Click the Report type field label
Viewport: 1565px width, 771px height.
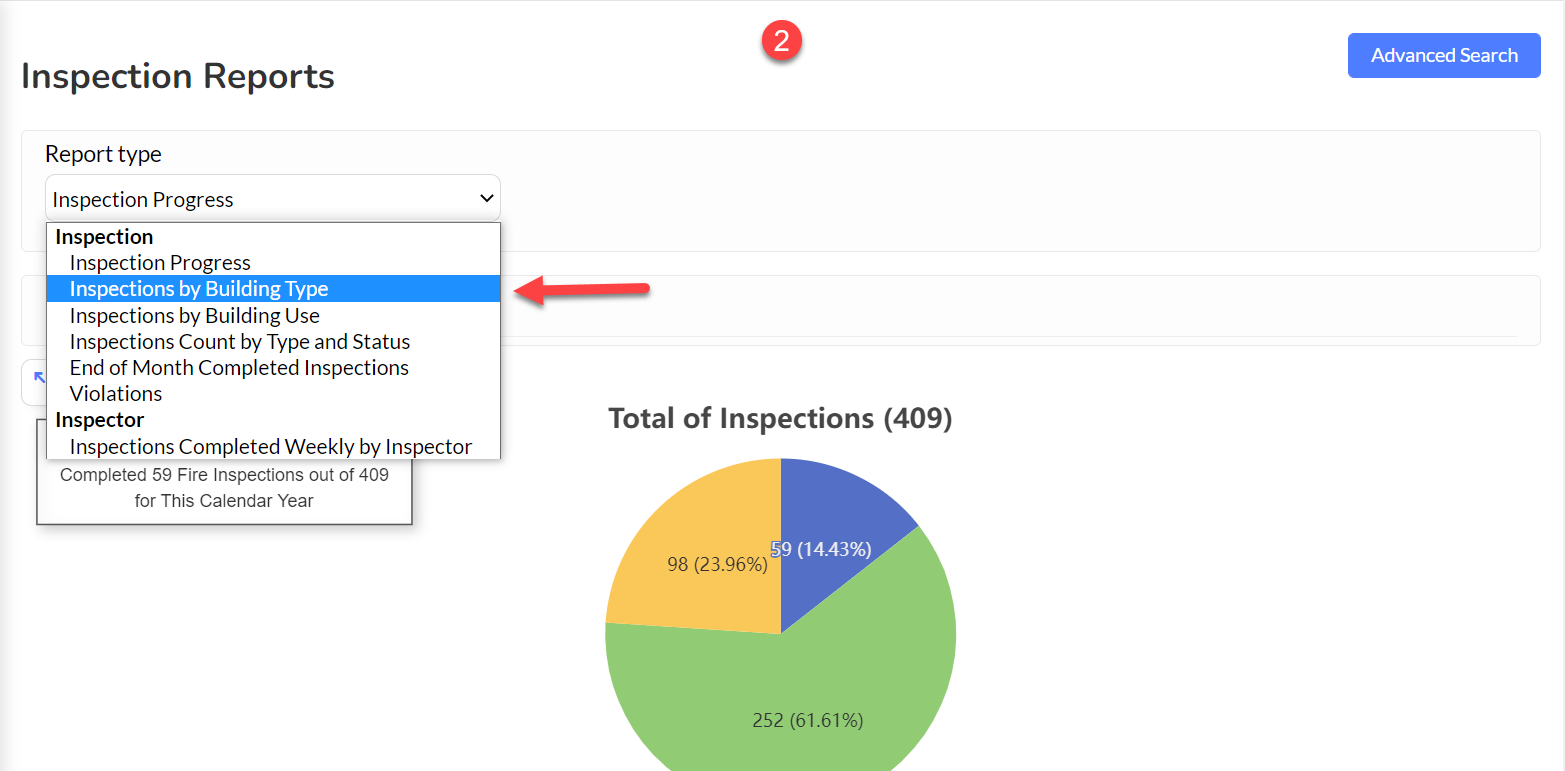tap(103, 154)
